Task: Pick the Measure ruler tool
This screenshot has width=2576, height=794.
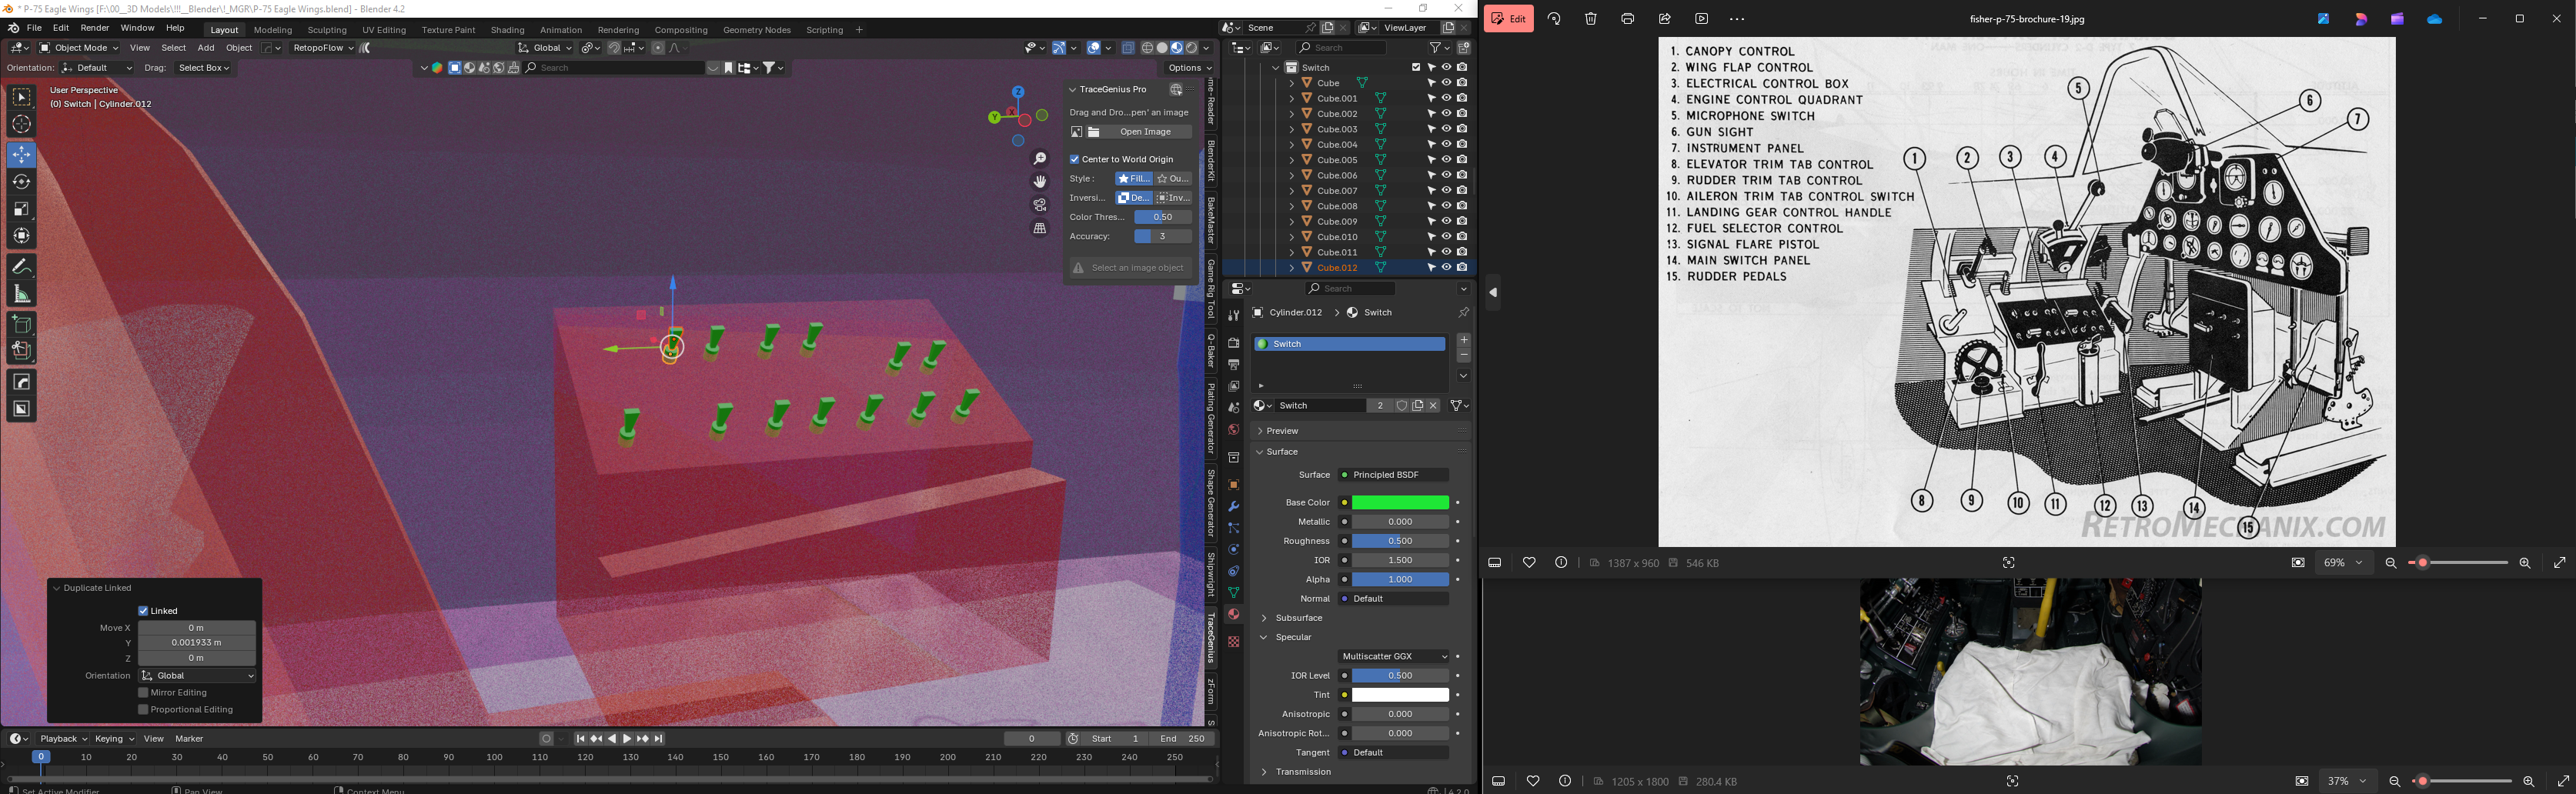Action: tap(21, 294)
